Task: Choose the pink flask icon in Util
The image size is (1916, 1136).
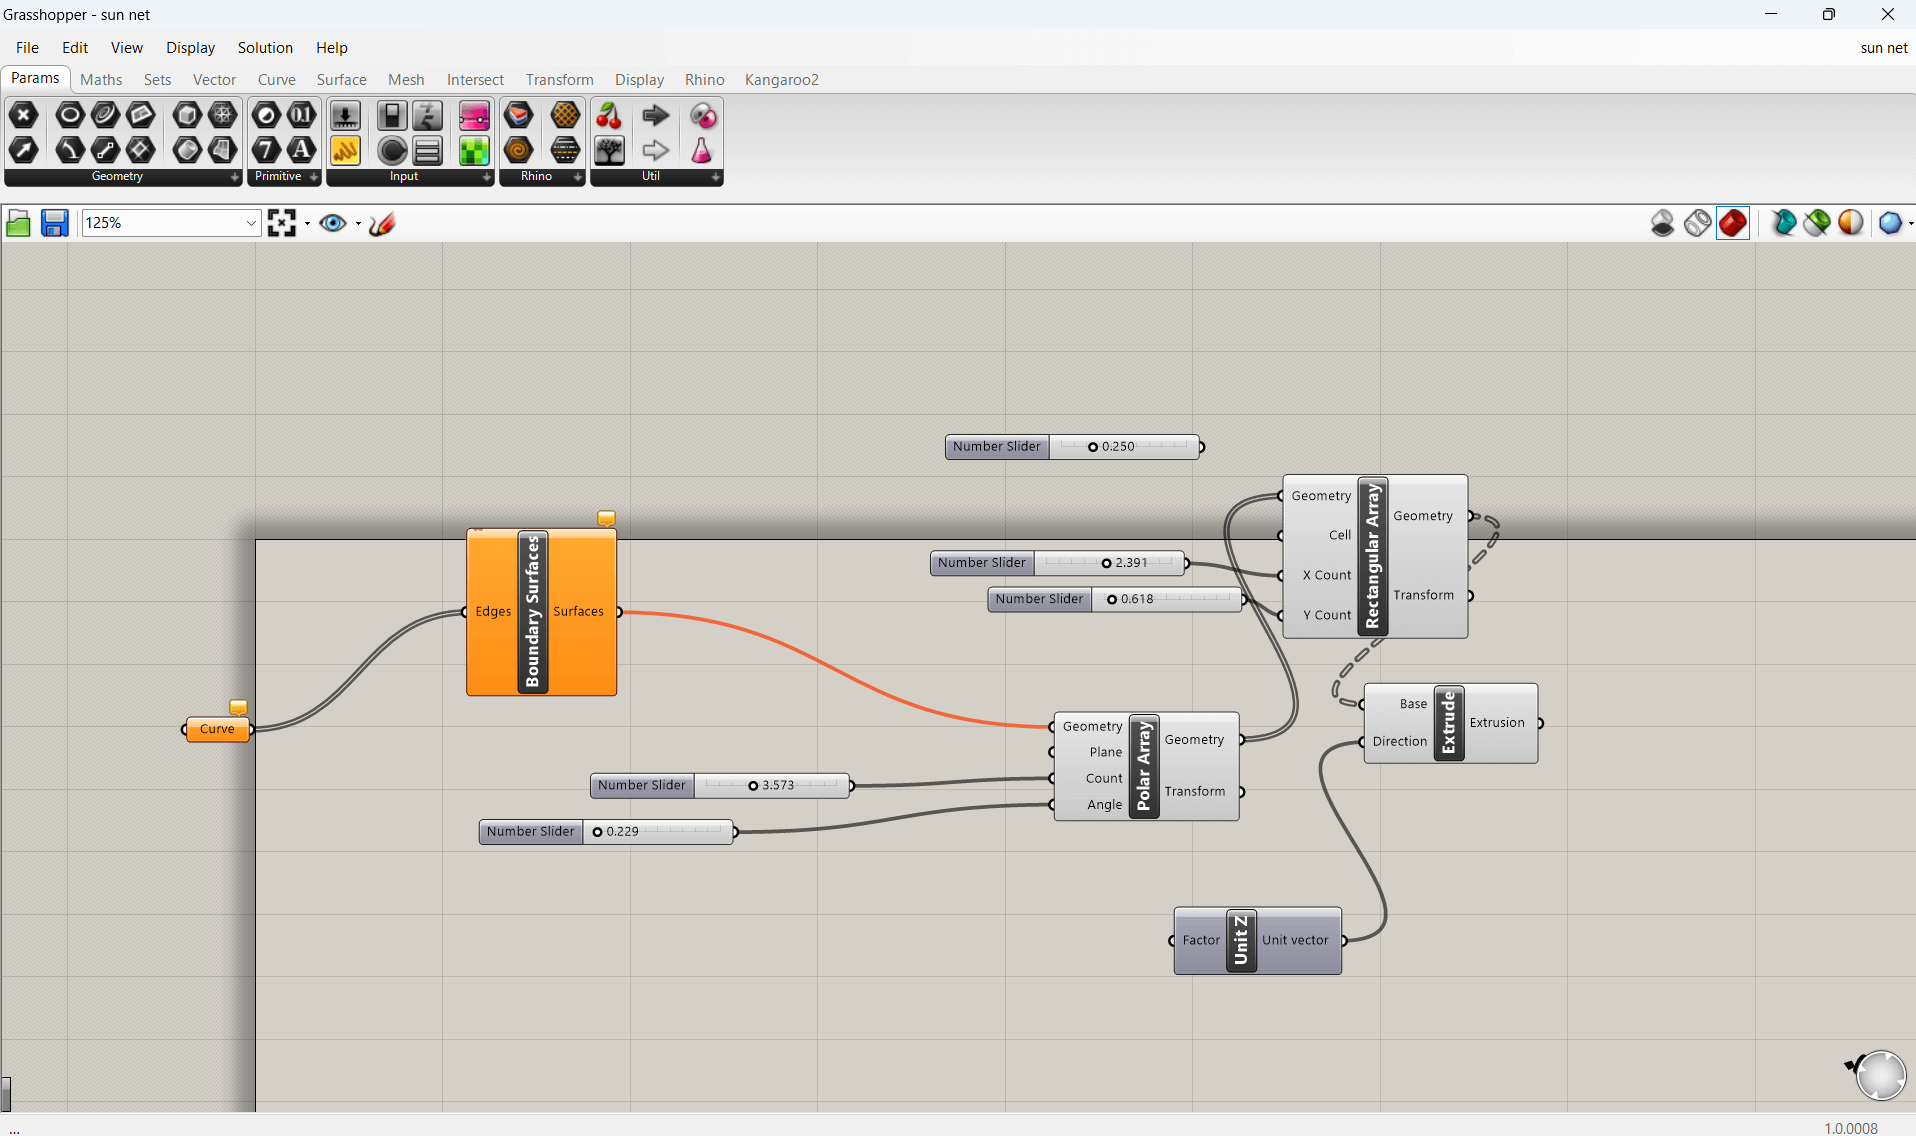Action: (x=702, y=151)
